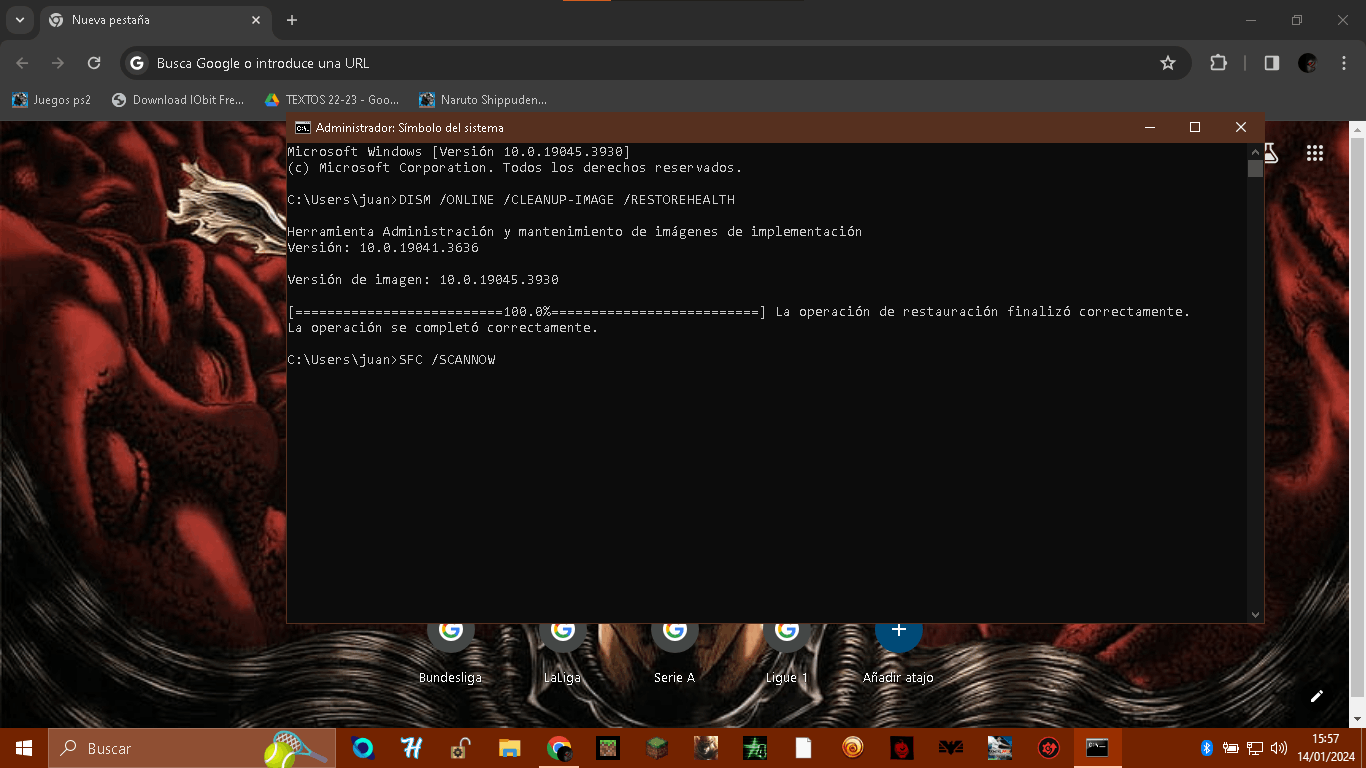The image size is (1366, 768).
Task: Open the blue ring app in taskbar
Action: pyautogui.click(x=363, y=748)
